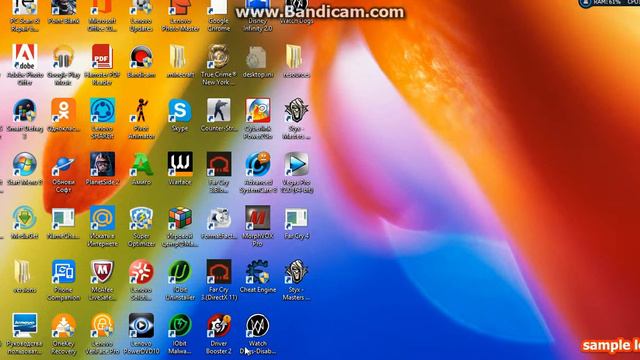Open the Lenovo user guide icon
Image resolution: width=640 pixels, height=360 pixels.
tap(25, 334)
